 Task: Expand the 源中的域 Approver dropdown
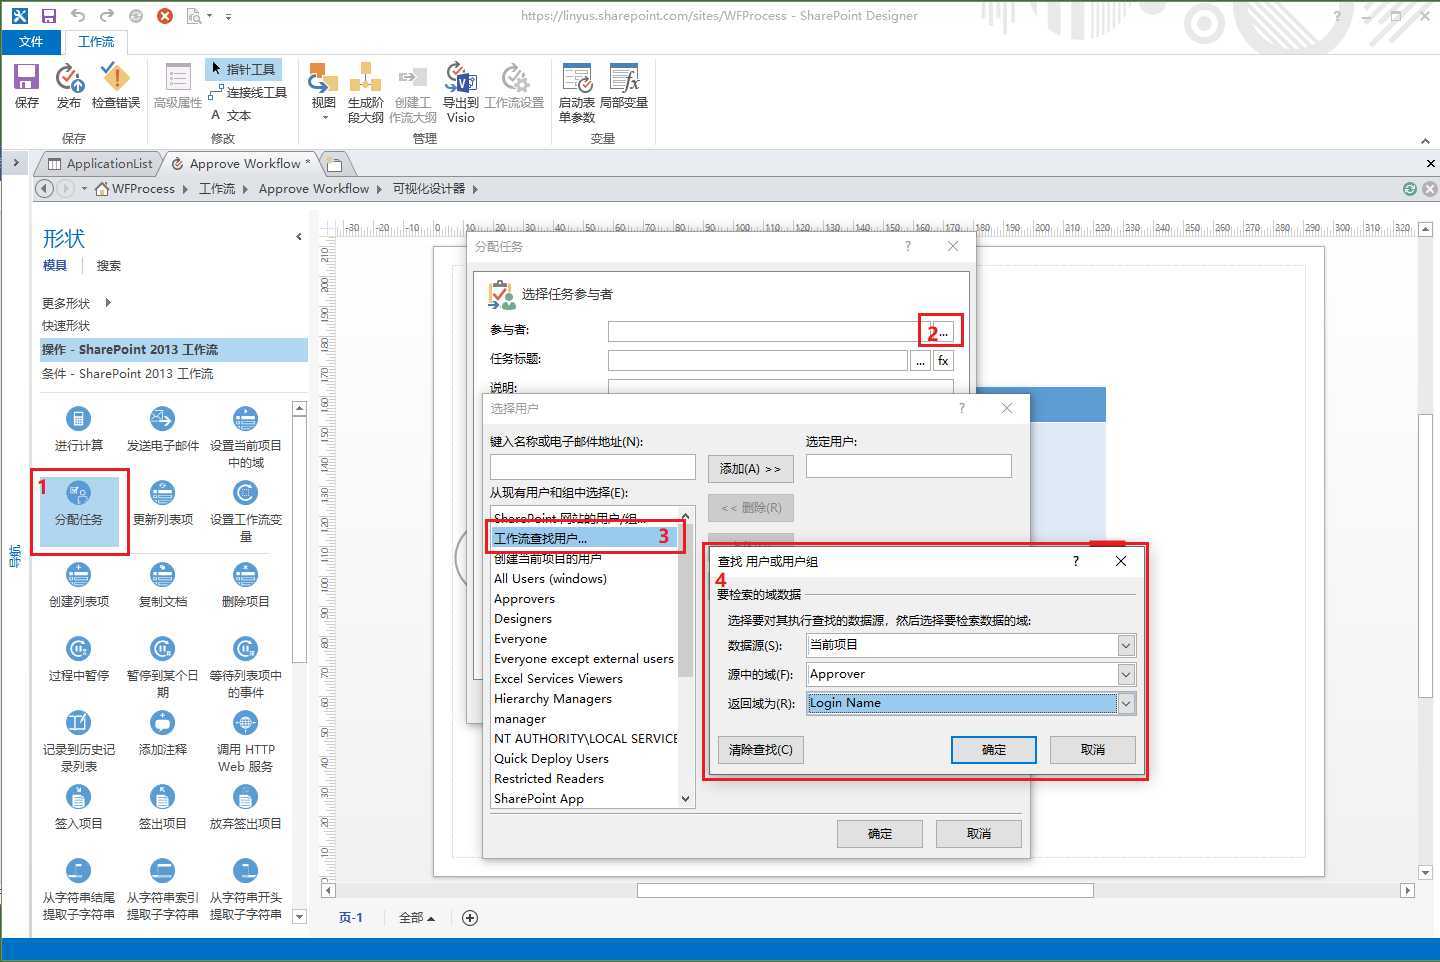tap(1126, 674)
